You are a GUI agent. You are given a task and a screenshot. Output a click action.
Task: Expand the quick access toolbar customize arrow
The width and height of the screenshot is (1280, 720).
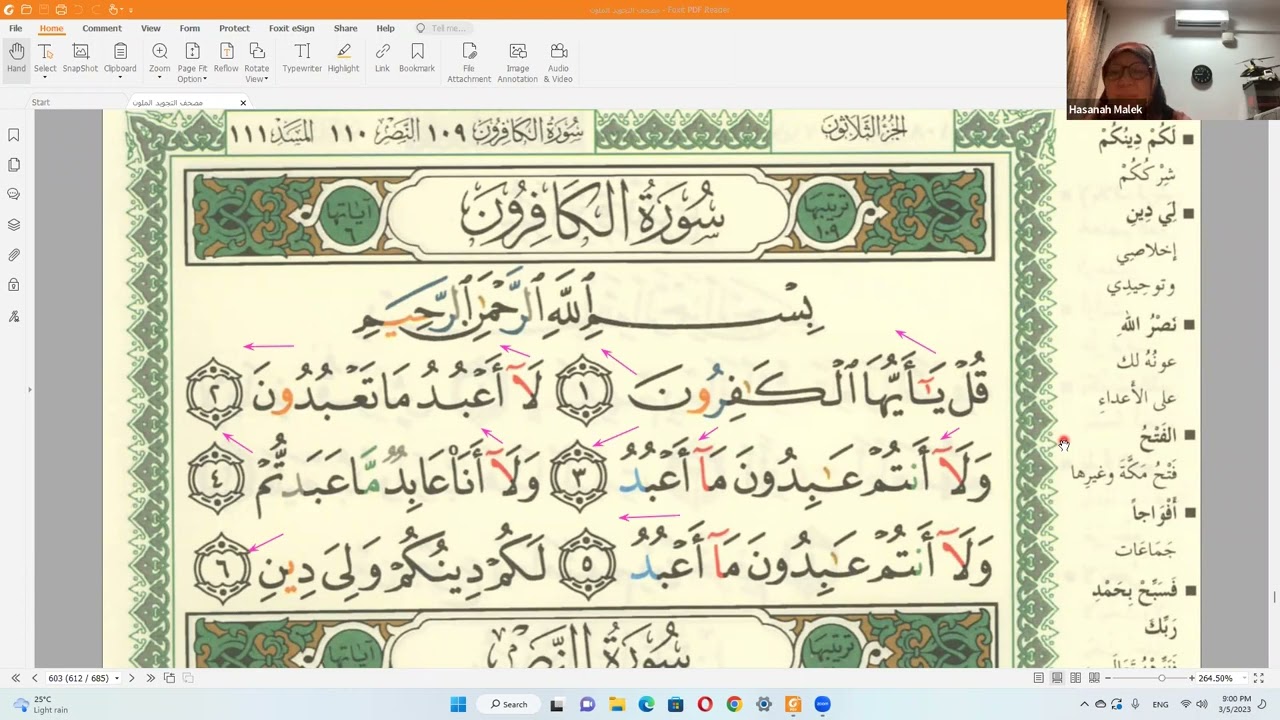tap(130, 10)
